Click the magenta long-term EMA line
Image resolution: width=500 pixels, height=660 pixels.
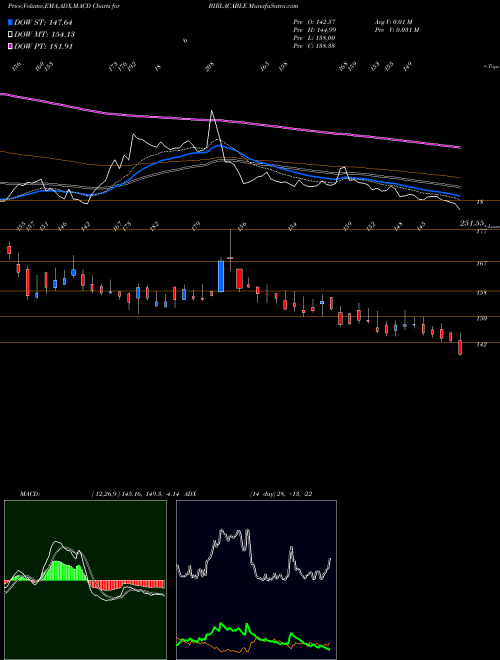point(229,121)
